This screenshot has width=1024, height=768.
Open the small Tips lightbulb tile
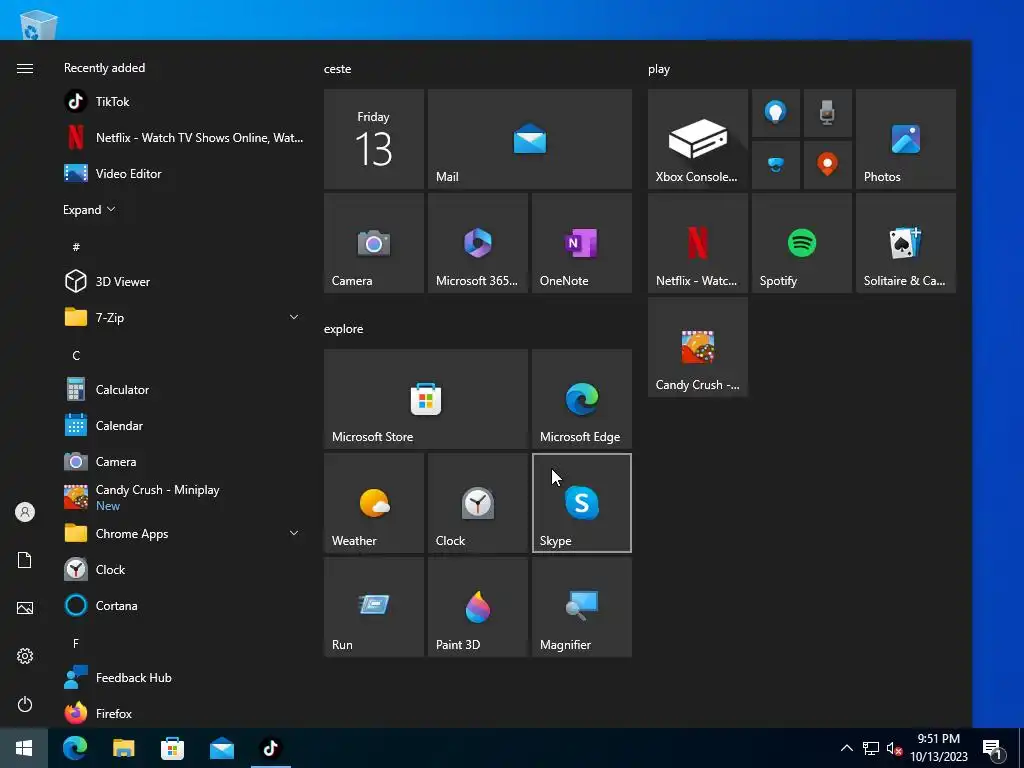775,113
